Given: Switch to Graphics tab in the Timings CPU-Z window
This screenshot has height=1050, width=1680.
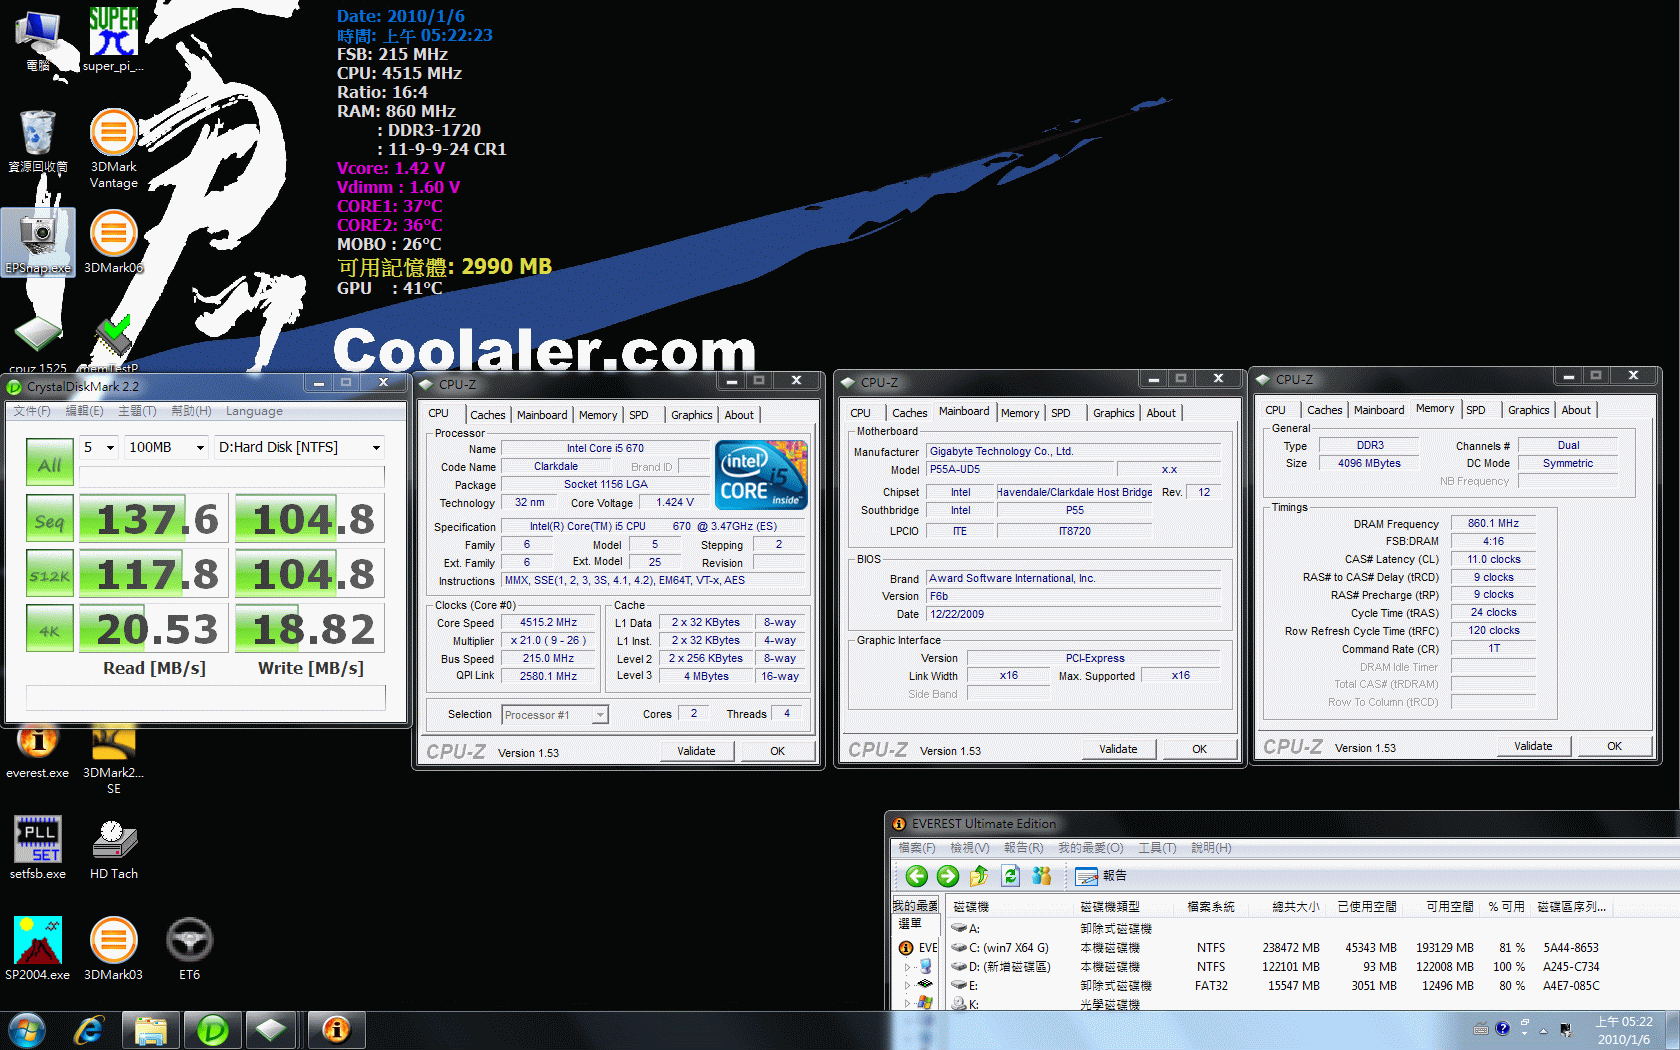Looking at the screenshot, I should coord(1529,410).
